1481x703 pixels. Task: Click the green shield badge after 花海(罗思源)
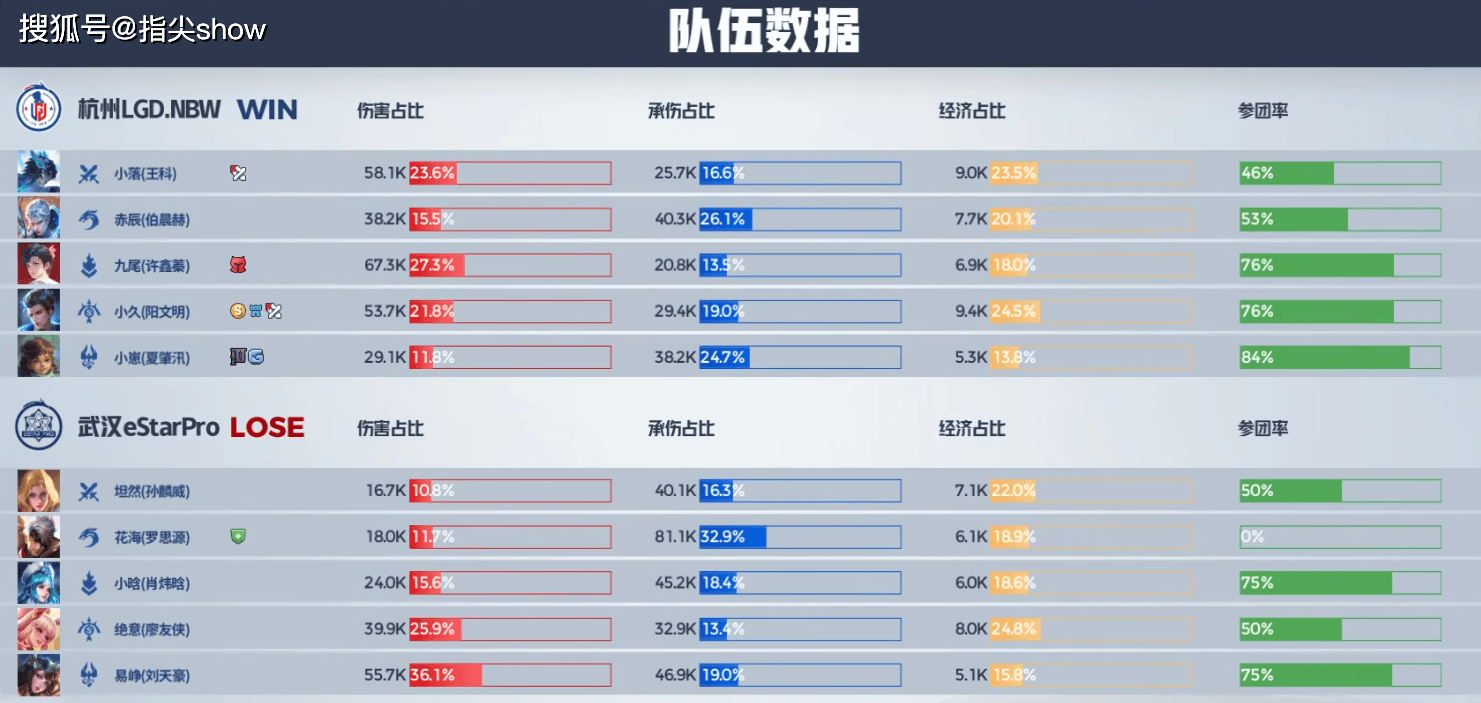tap(238, 537)
